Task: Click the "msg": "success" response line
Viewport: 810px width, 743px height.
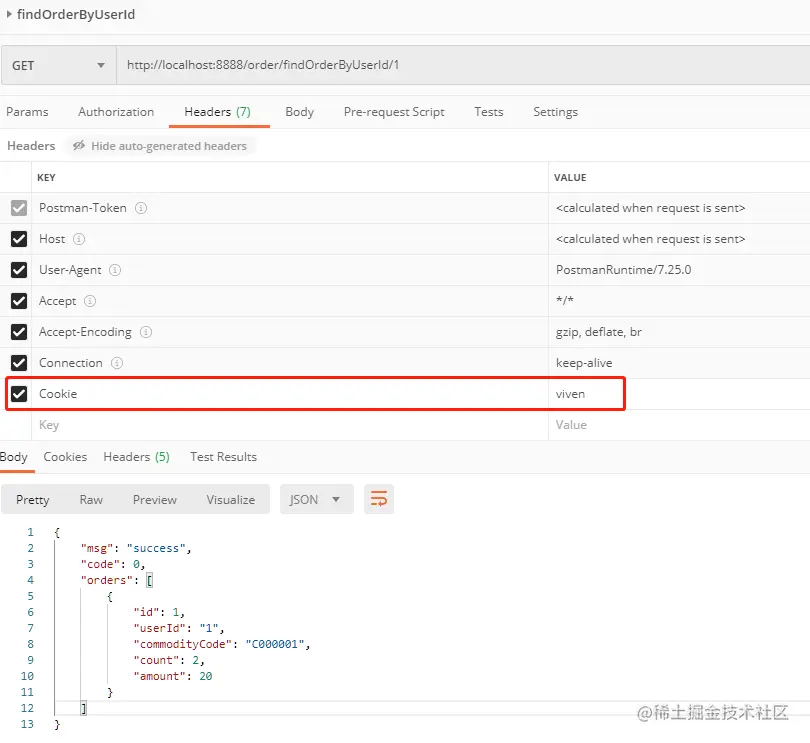Action: tap(136, 549)
